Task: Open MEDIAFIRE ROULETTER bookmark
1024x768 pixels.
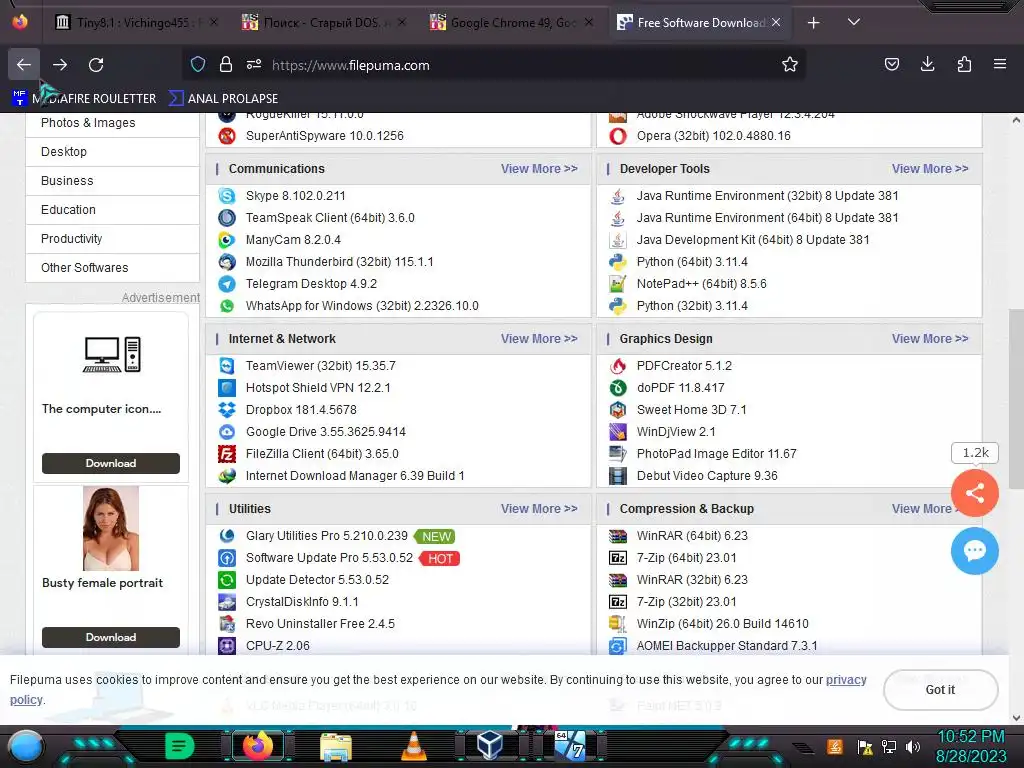Action: 84,99
